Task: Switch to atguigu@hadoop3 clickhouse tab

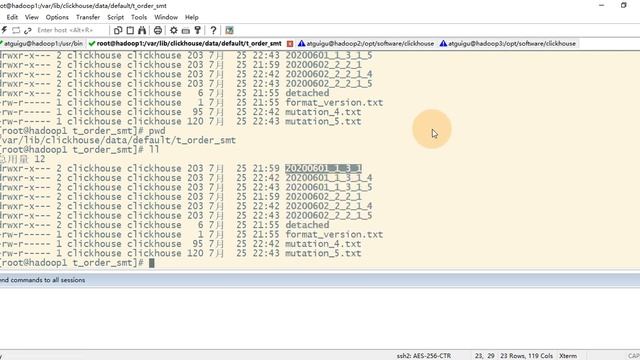Action: pyautogui.click(x=508, y=43)
